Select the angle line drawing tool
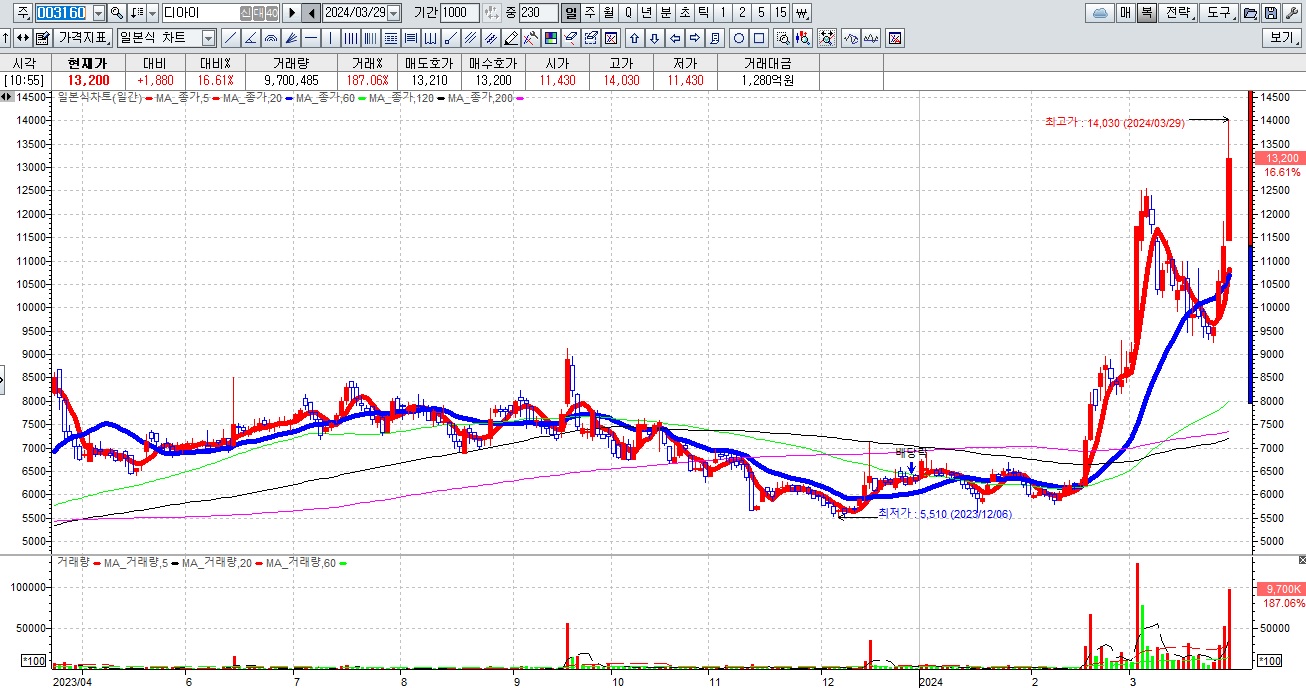This screenshot has height=688, width=1306. (250, 38)
